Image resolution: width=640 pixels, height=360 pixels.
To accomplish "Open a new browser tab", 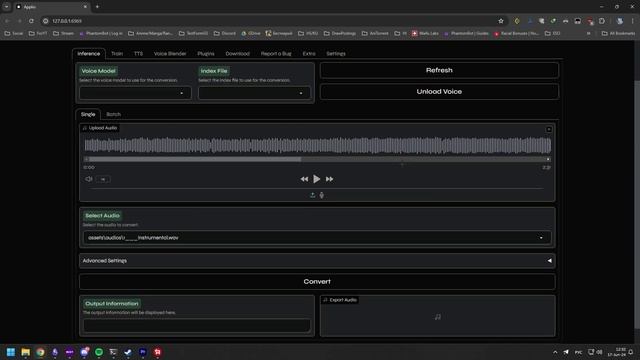I will click(x=97, y=7).
